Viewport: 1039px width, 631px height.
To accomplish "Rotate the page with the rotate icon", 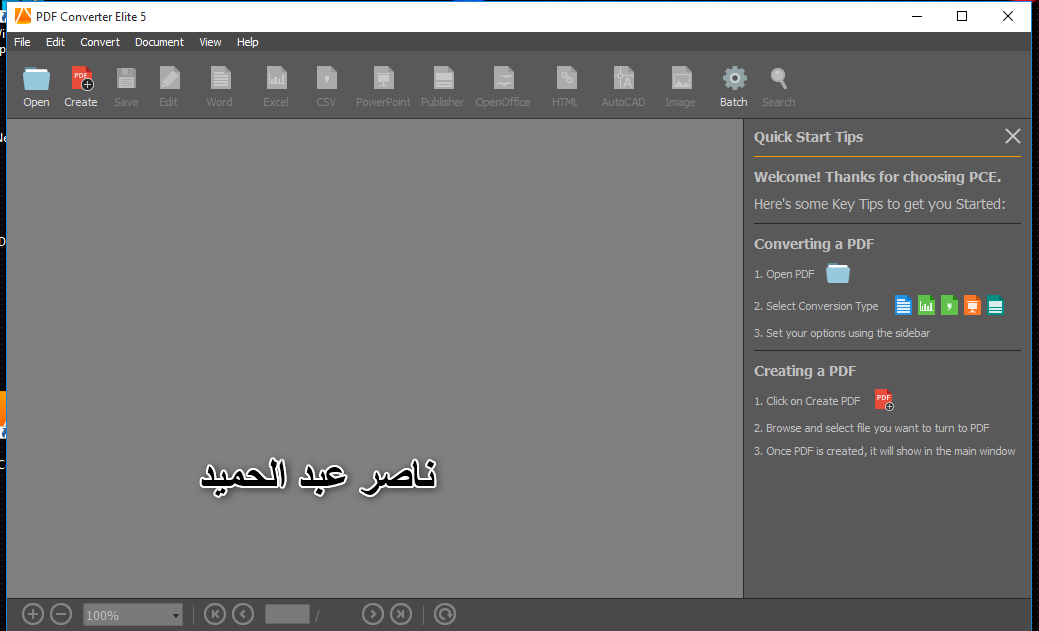I will tap(445, 614).
